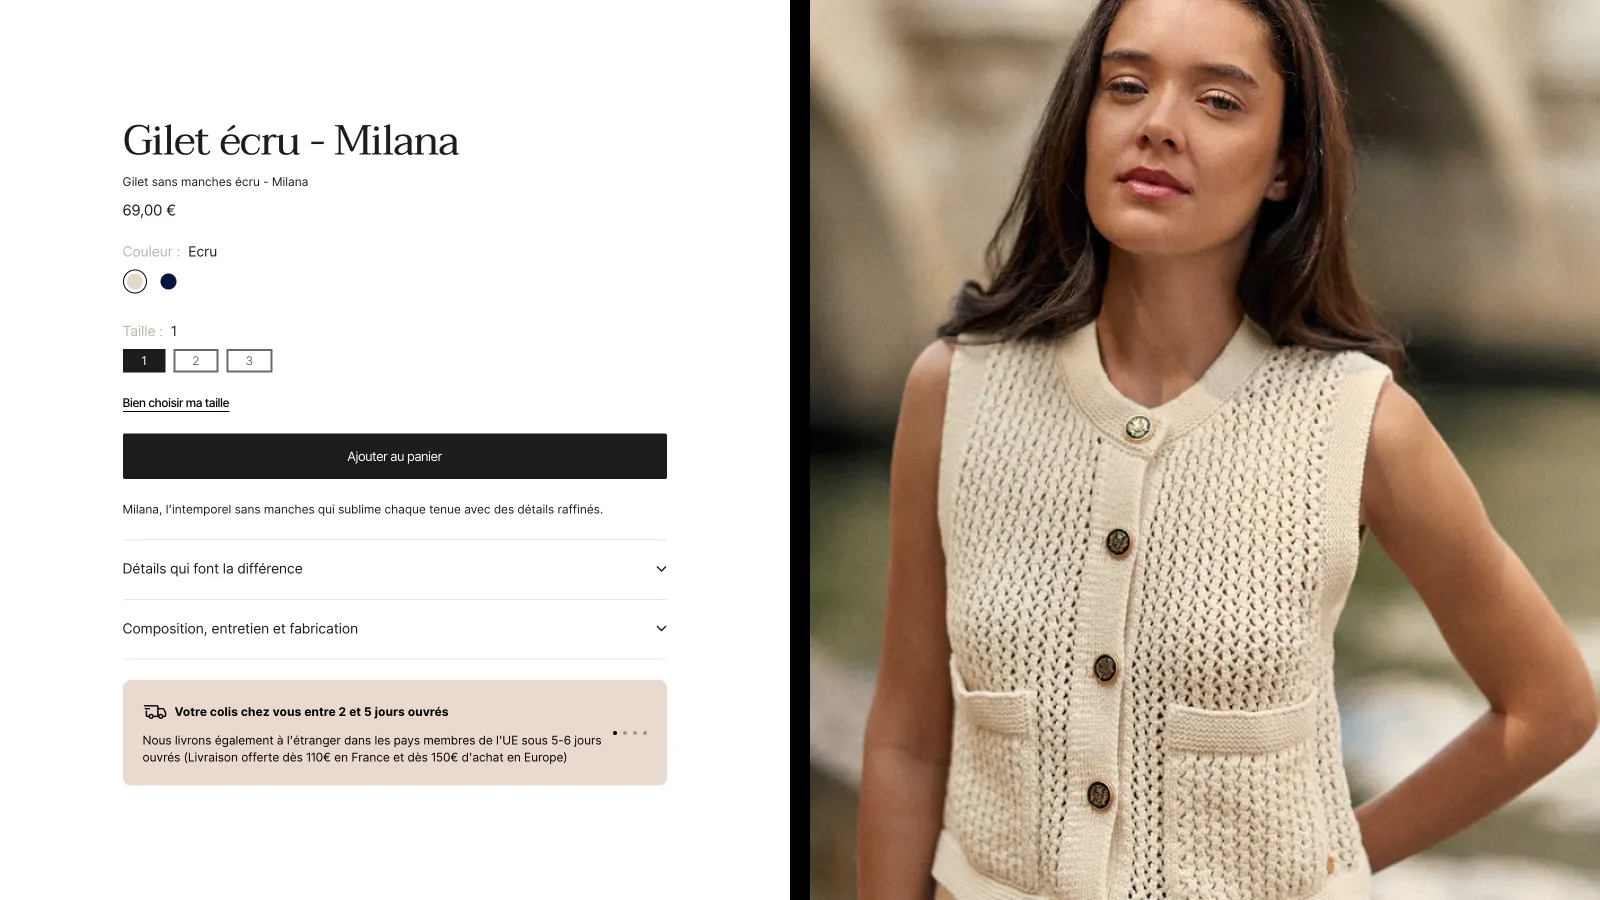The image size is (1600, 900).
Task: Choose size 3
Action: tap(249, 361)
